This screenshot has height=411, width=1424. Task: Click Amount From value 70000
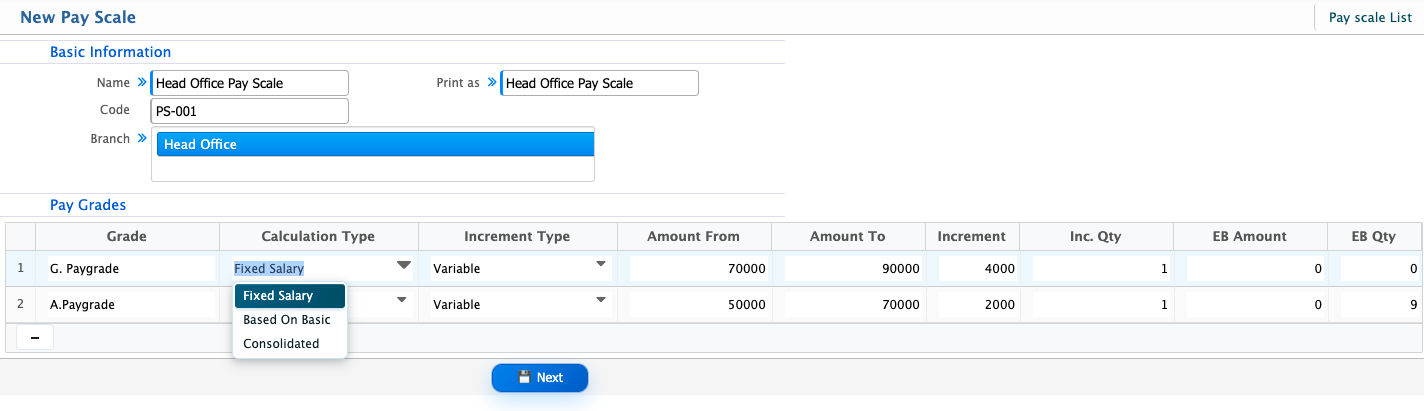698,268
